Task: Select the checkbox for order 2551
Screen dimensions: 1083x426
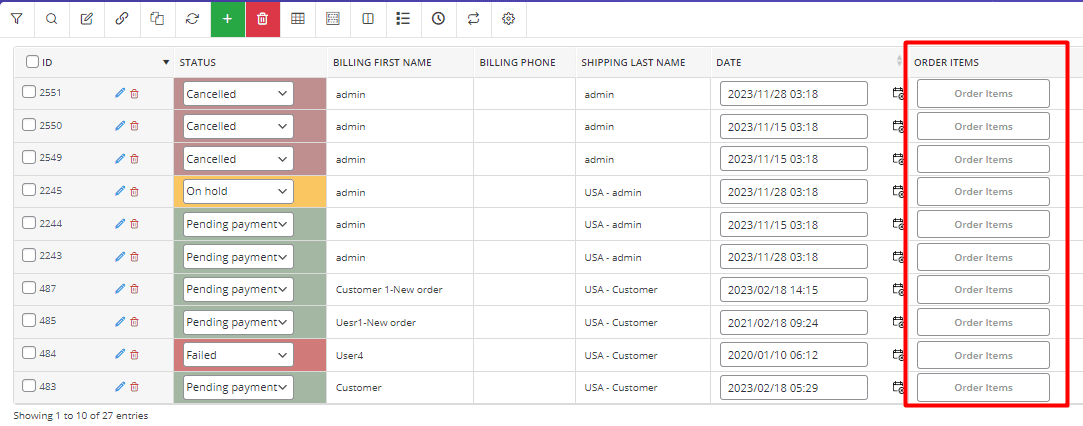Action: 28,92
